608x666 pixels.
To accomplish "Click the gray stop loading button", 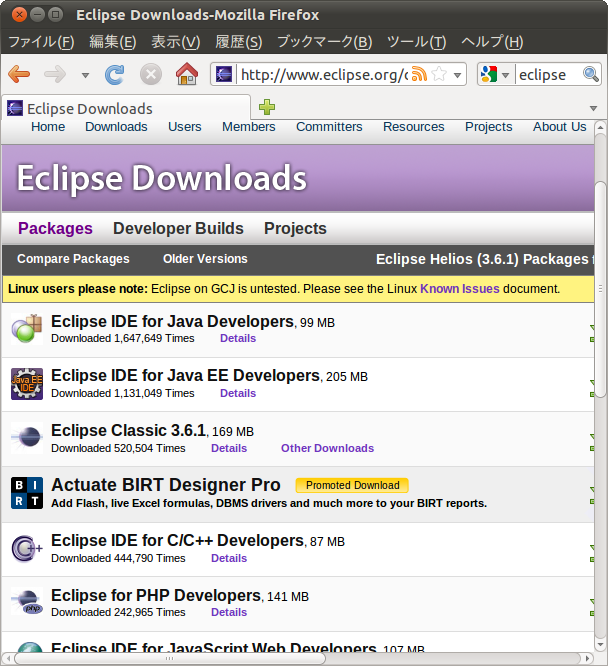I will [x=151, y=74].
